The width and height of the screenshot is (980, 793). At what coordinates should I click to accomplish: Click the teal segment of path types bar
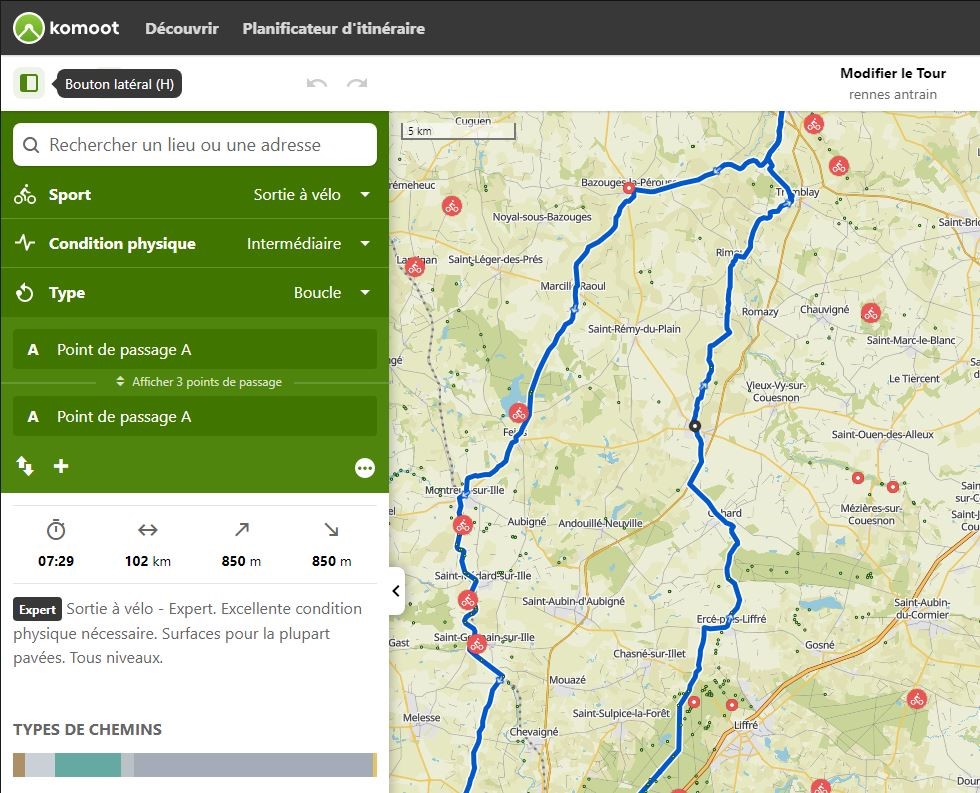click(x=87, y=765)
